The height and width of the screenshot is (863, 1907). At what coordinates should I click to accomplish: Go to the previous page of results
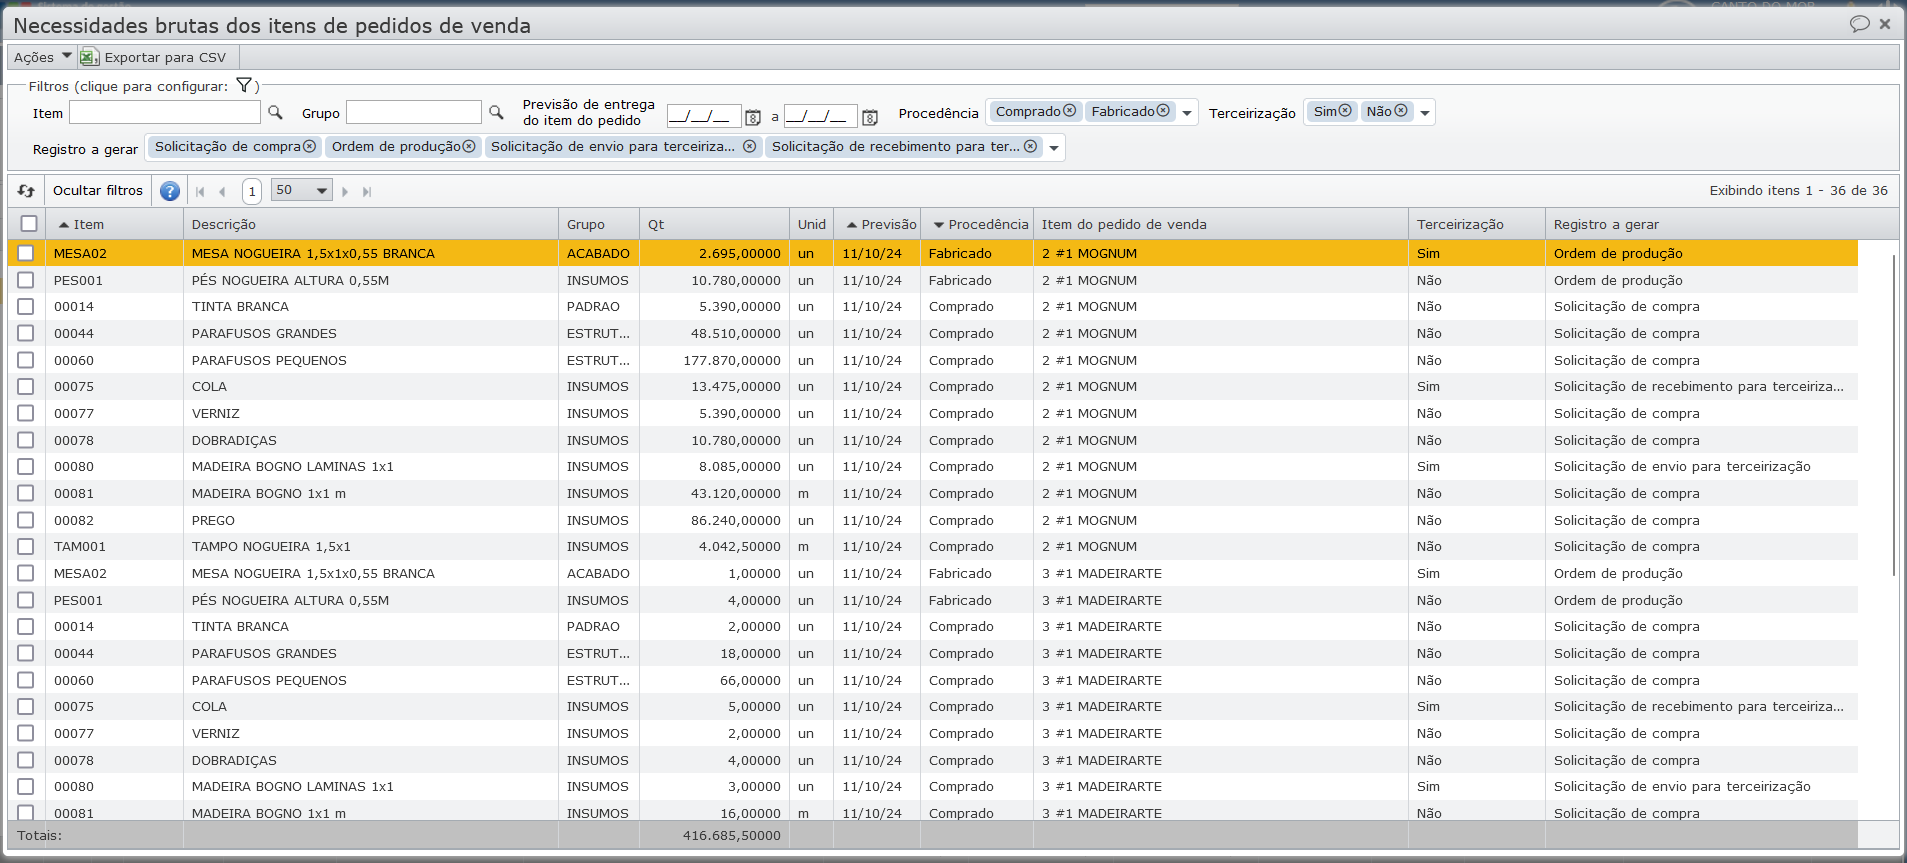[x=222, y=192]
